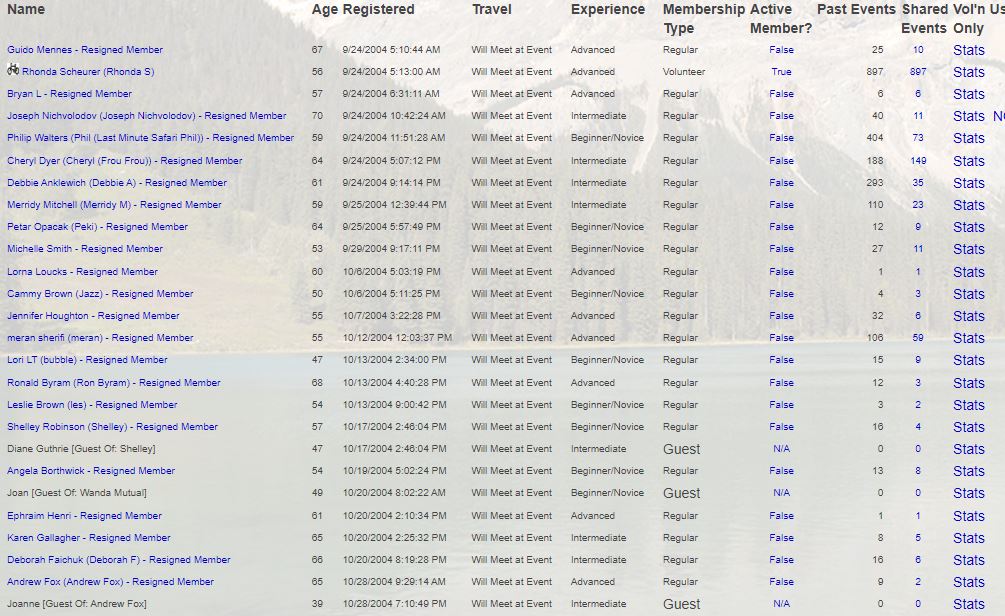This screenshot has width=1005, height=616.
Task: Open Leslie Brown (les) profile
Action: pyautogui.click(x=92, y=405)
